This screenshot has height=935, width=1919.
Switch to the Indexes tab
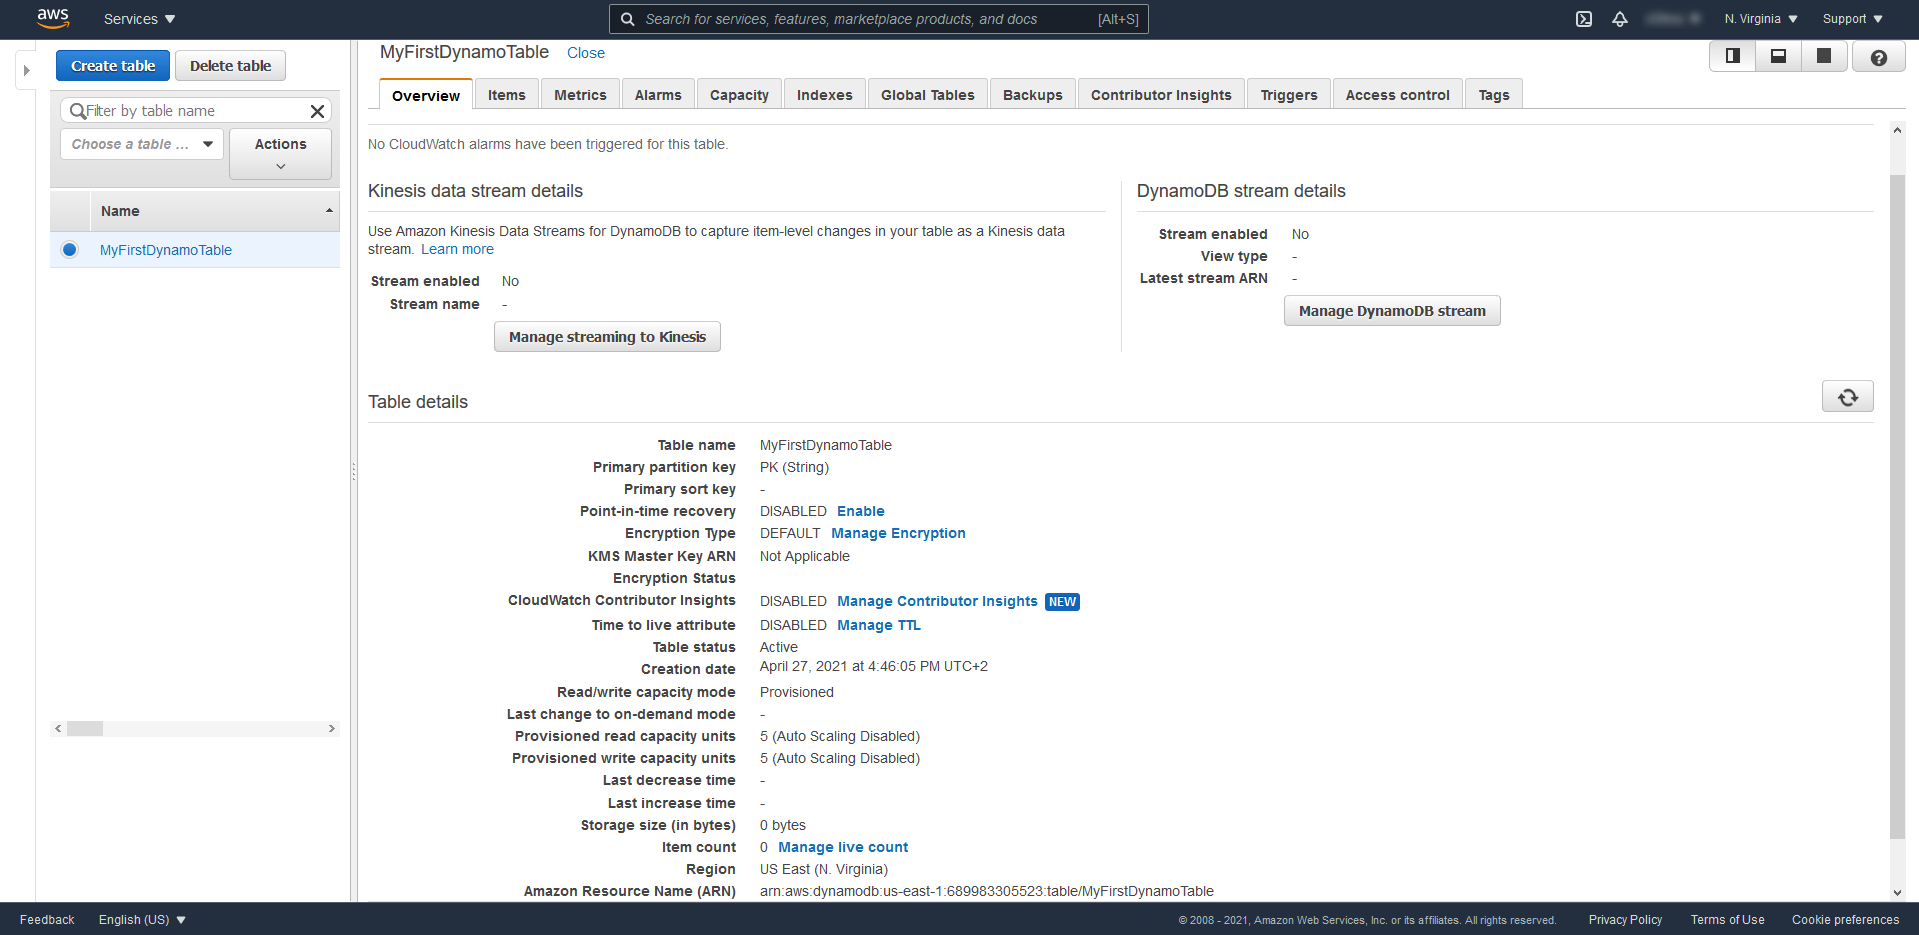click(825, 95)
